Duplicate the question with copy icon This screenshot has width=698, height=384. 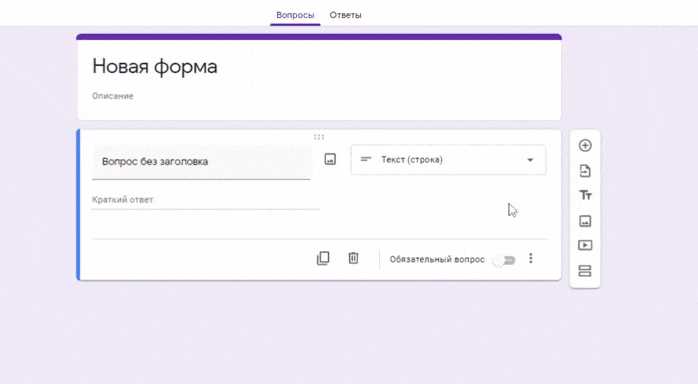point(323,258)
